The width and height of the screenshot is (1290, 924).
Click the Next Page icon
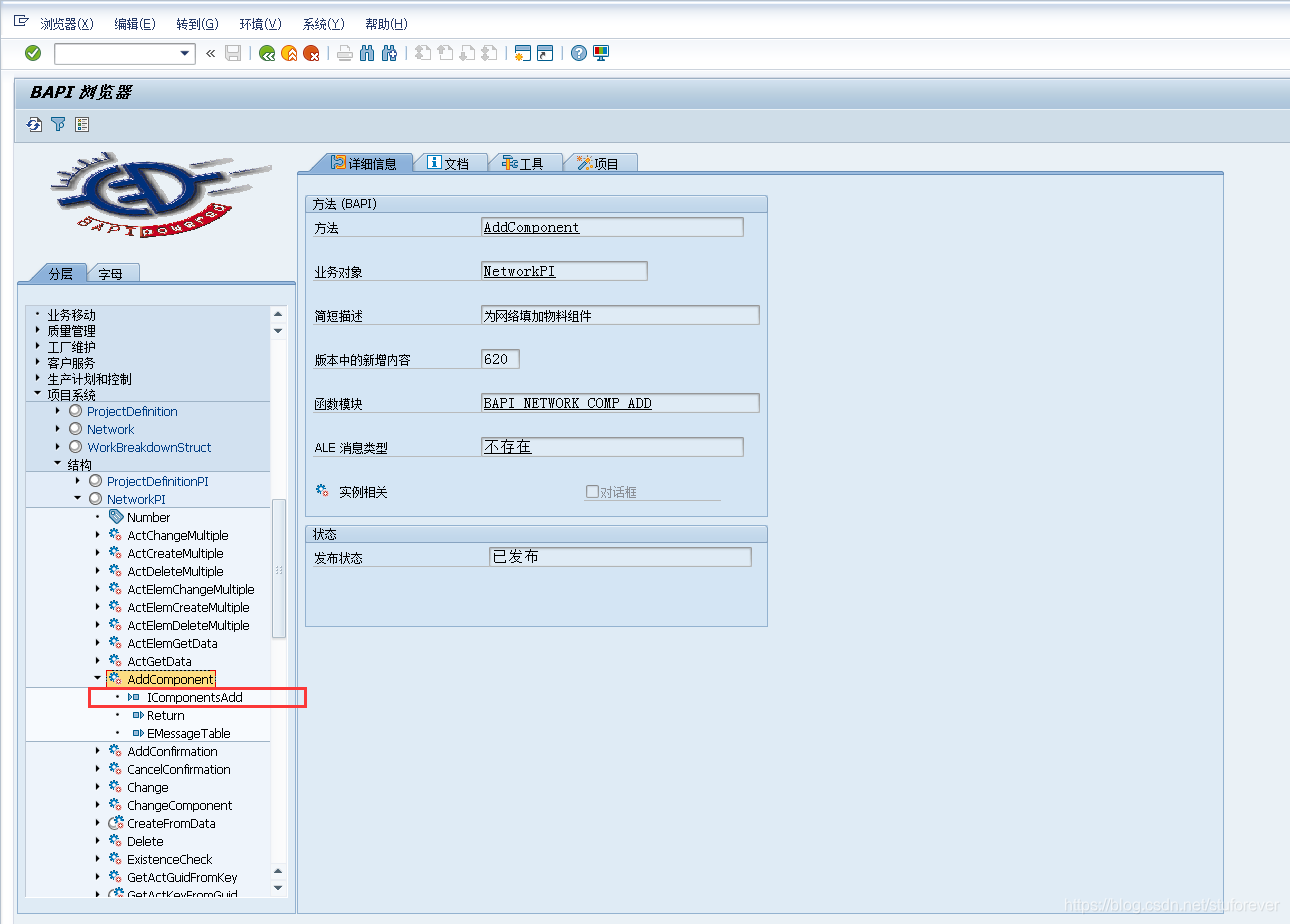pyautogui.click(x=467, y=53)
